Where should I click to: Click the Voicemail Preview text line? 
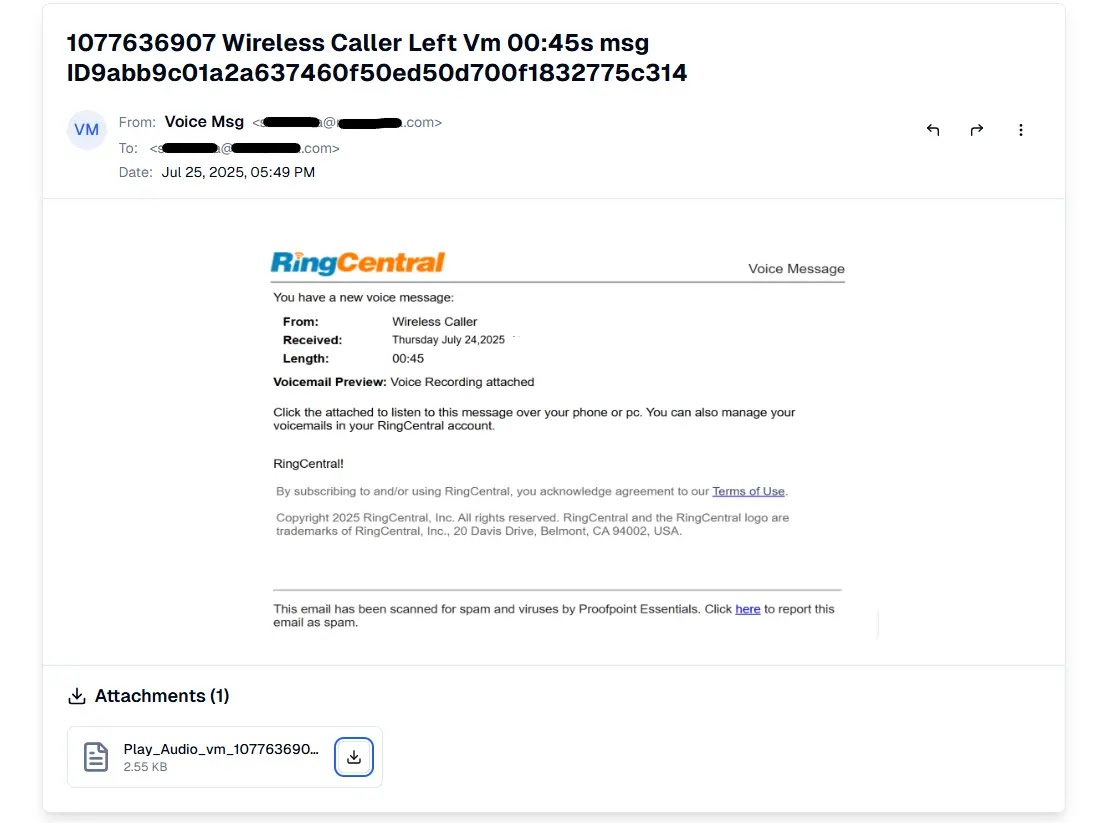404,382
